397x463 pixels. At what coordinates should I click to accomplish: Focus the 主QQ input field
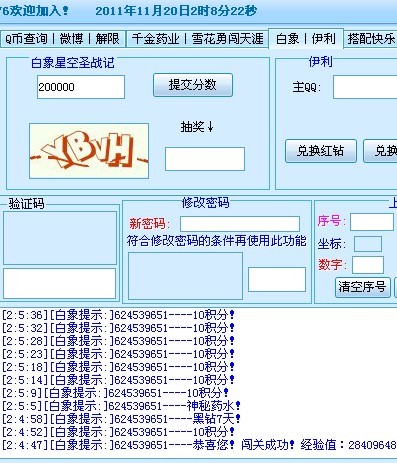tap(365, 87)
